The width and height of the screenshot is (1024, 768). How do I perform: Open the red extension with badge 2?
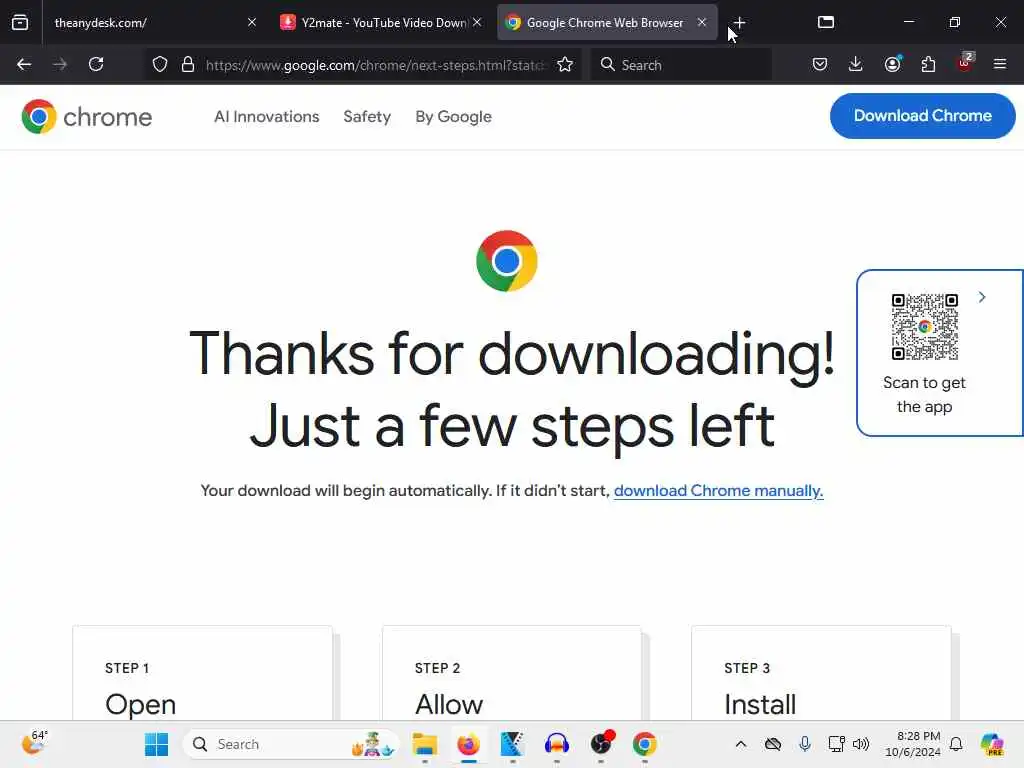(965, 63)
